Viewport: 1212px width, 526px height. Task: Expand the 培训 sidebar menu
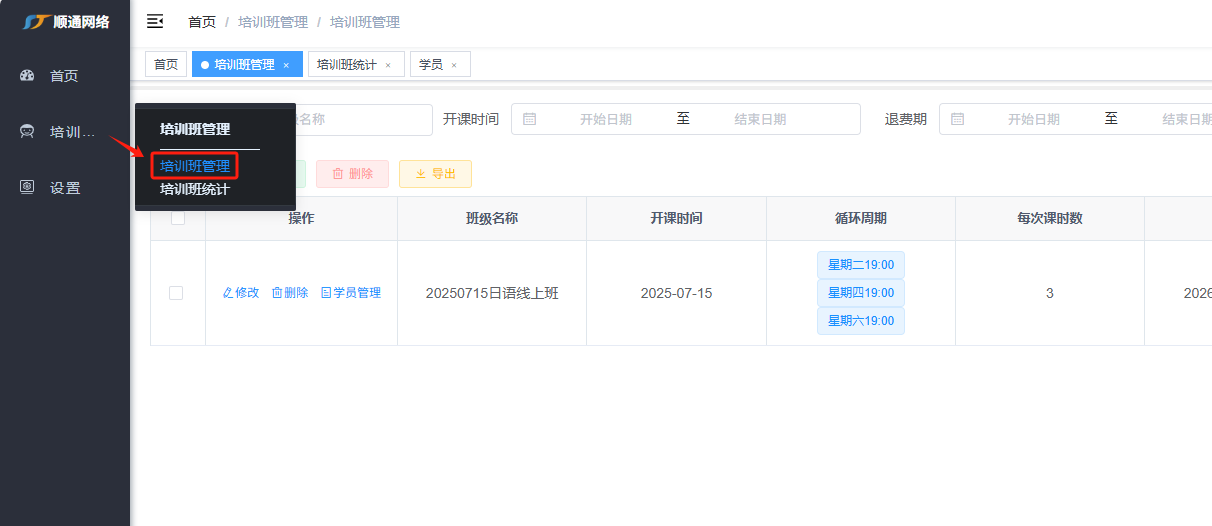(65, 131)
